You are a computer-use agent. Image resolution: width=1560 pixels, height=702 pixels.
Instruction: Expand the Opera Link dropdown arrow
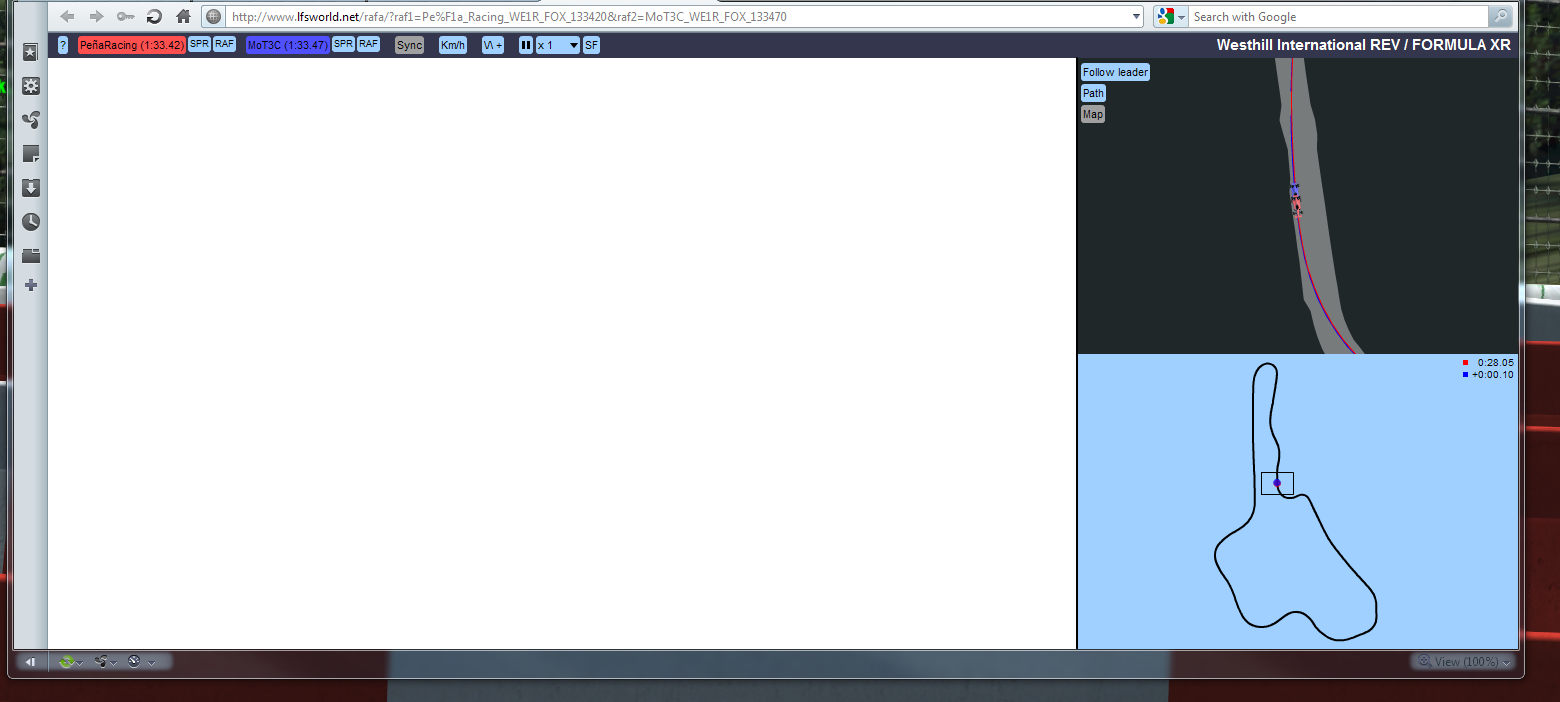pyautogui.click(x=79, y=662)
